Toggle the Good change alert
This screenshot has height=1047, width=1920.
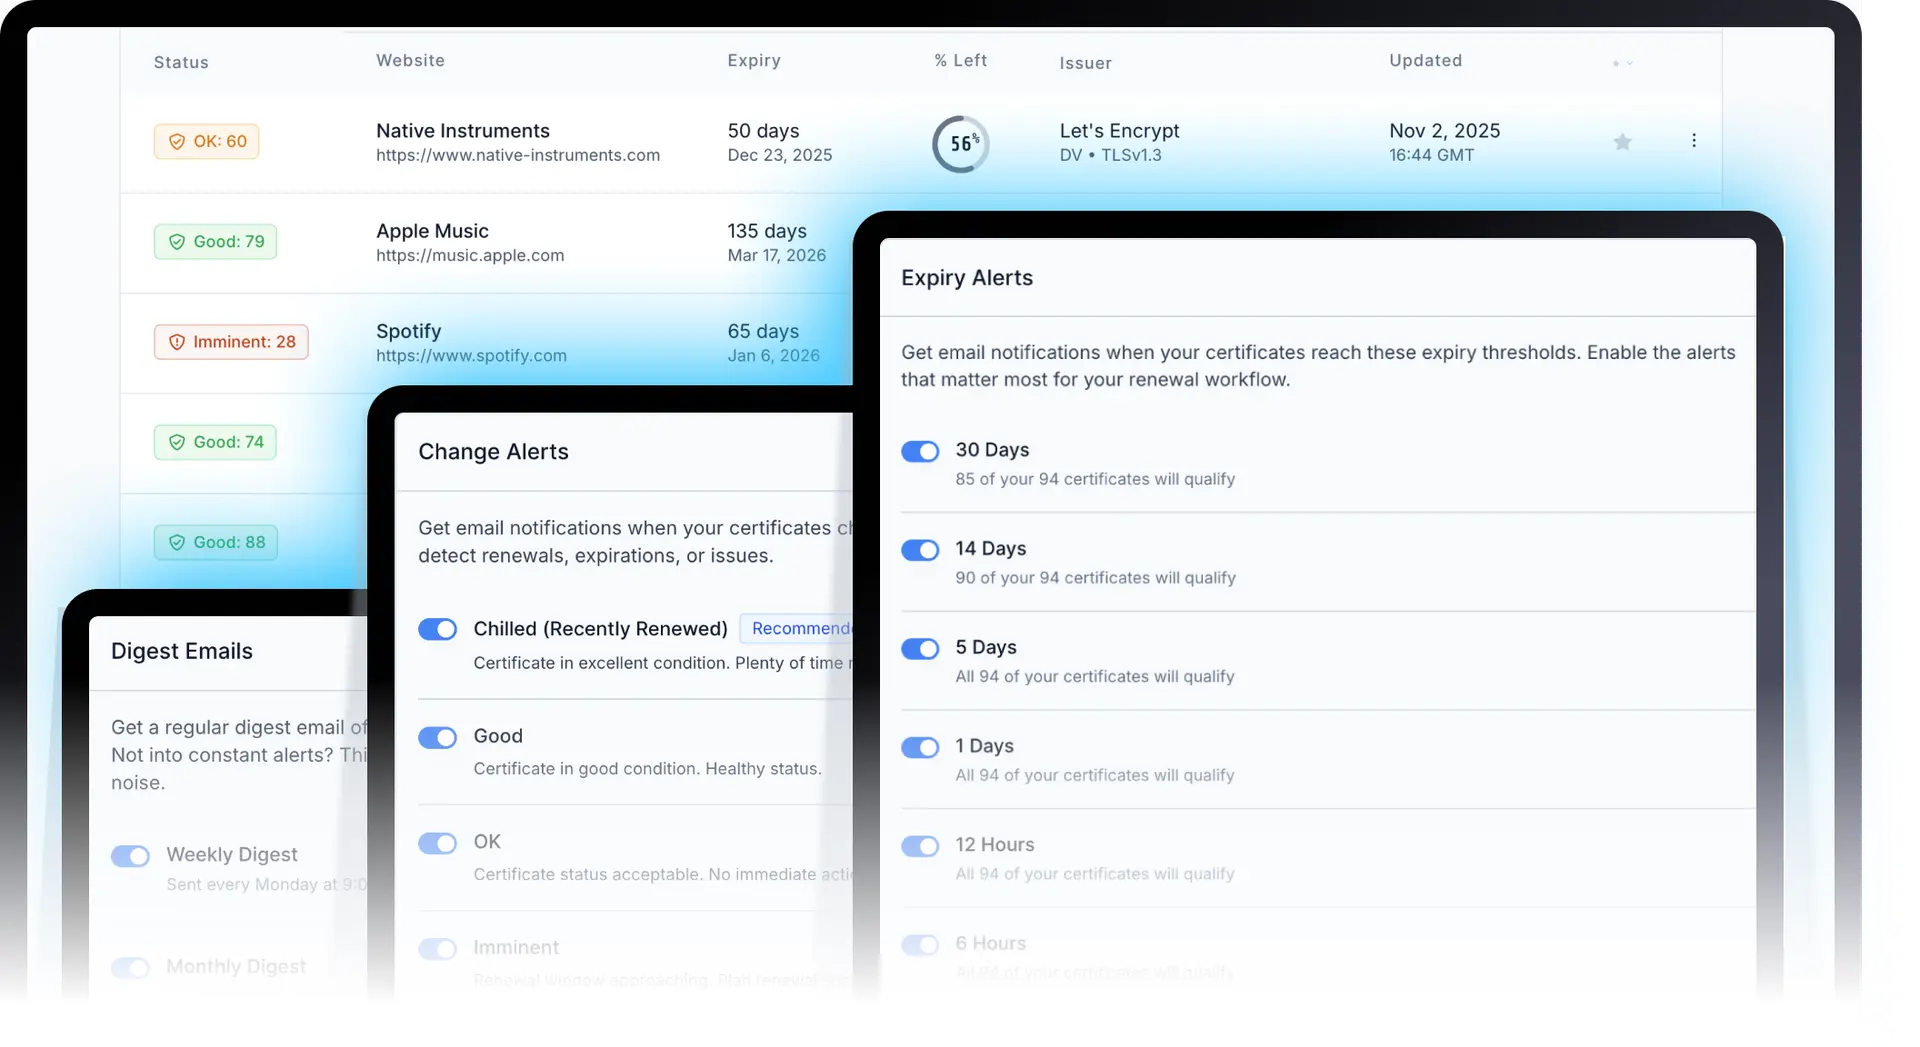tap(437, 738)
